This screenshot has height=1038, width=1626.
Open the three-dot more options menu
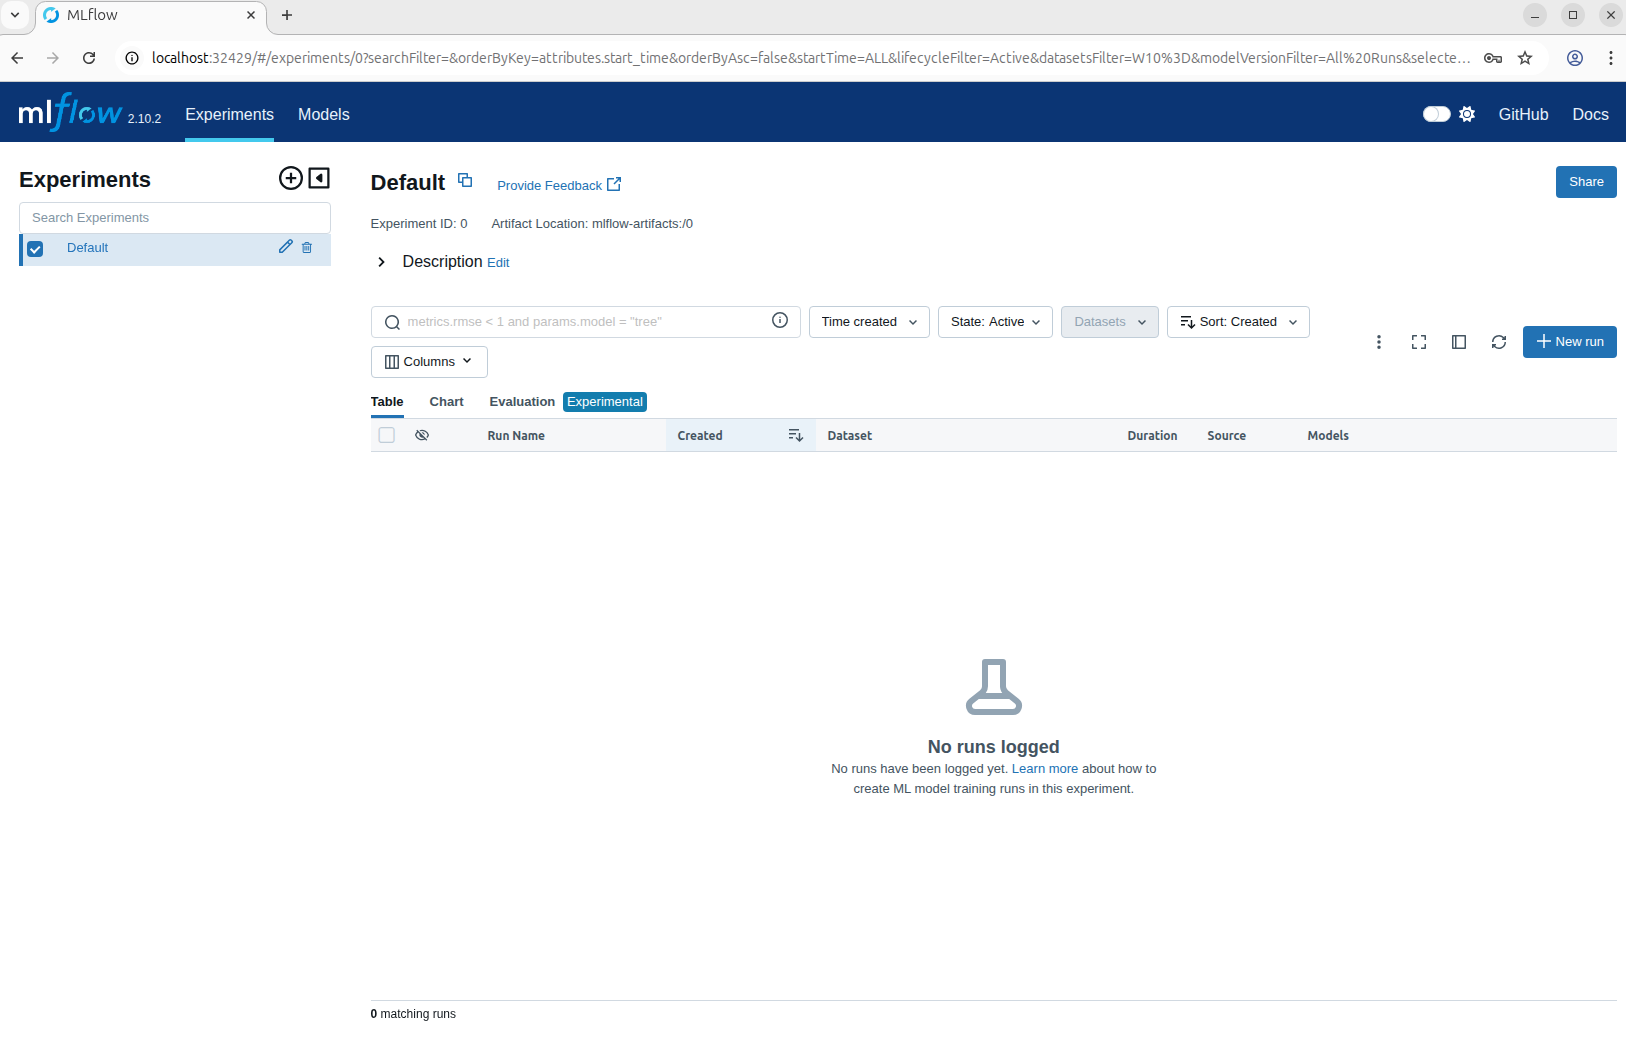tap(1379, 342)
